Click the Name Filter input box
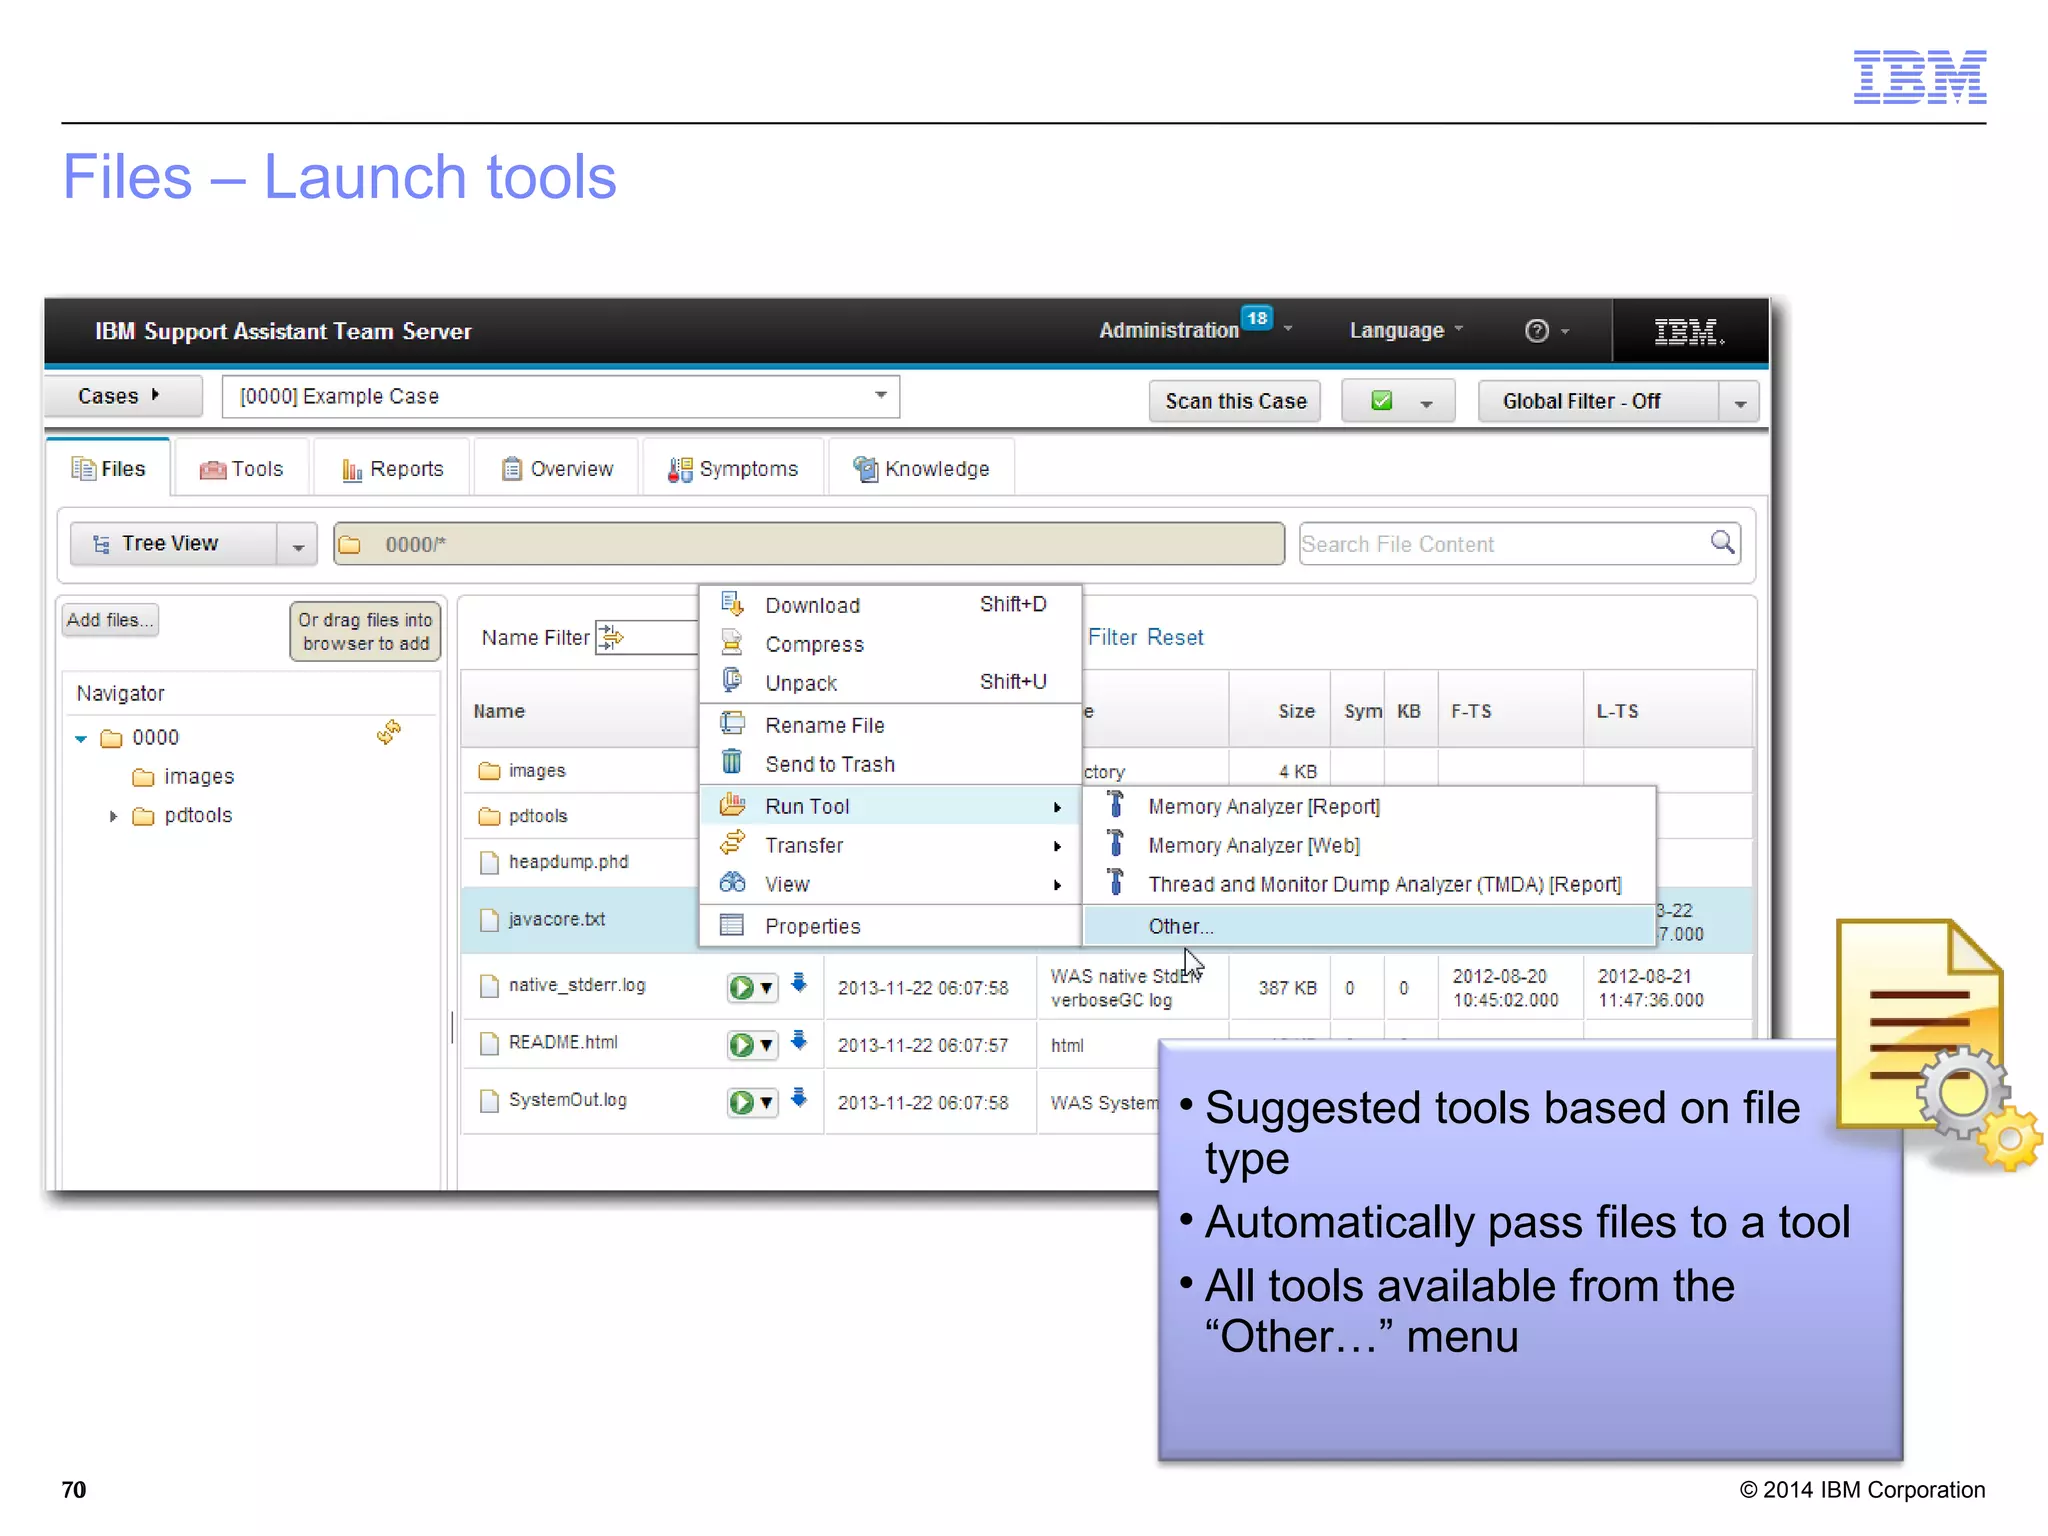Screen dimensions: 2048x1536 click(x=647, y=637)
